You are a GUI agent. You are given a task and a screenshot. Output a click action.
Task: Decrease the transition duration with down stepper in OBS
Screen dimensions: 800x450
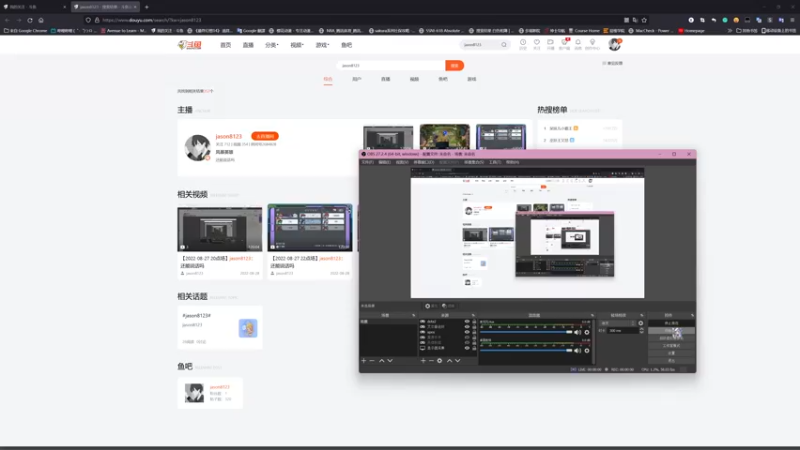pyautogui.click(x=641, y=332)
